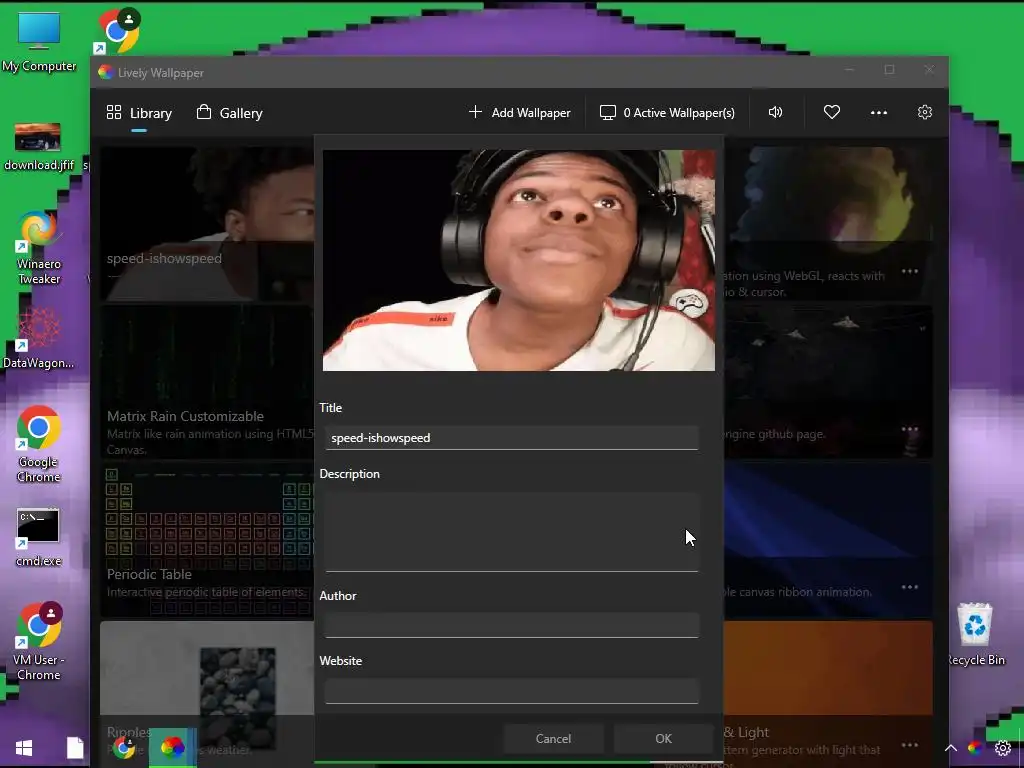1024x768 pixels.
Task: Click the wallpaper preview image in dialog
Action: point(519,261)
